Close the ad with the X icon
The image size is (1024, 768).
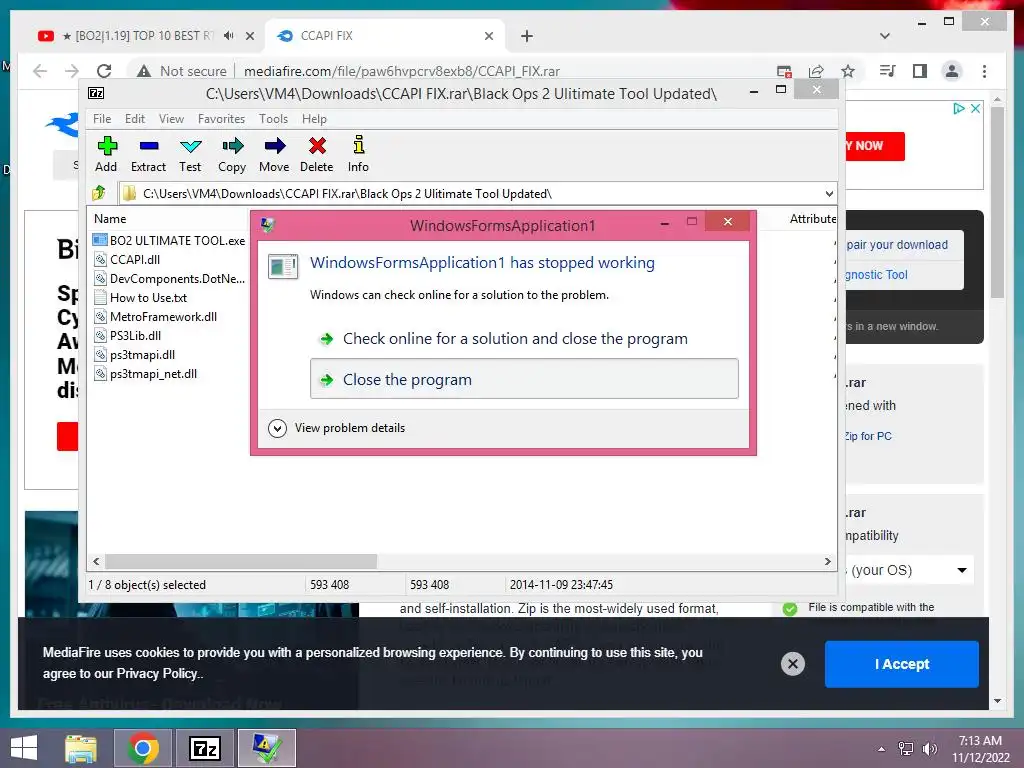pyautogui.click(x=975, y=108)
